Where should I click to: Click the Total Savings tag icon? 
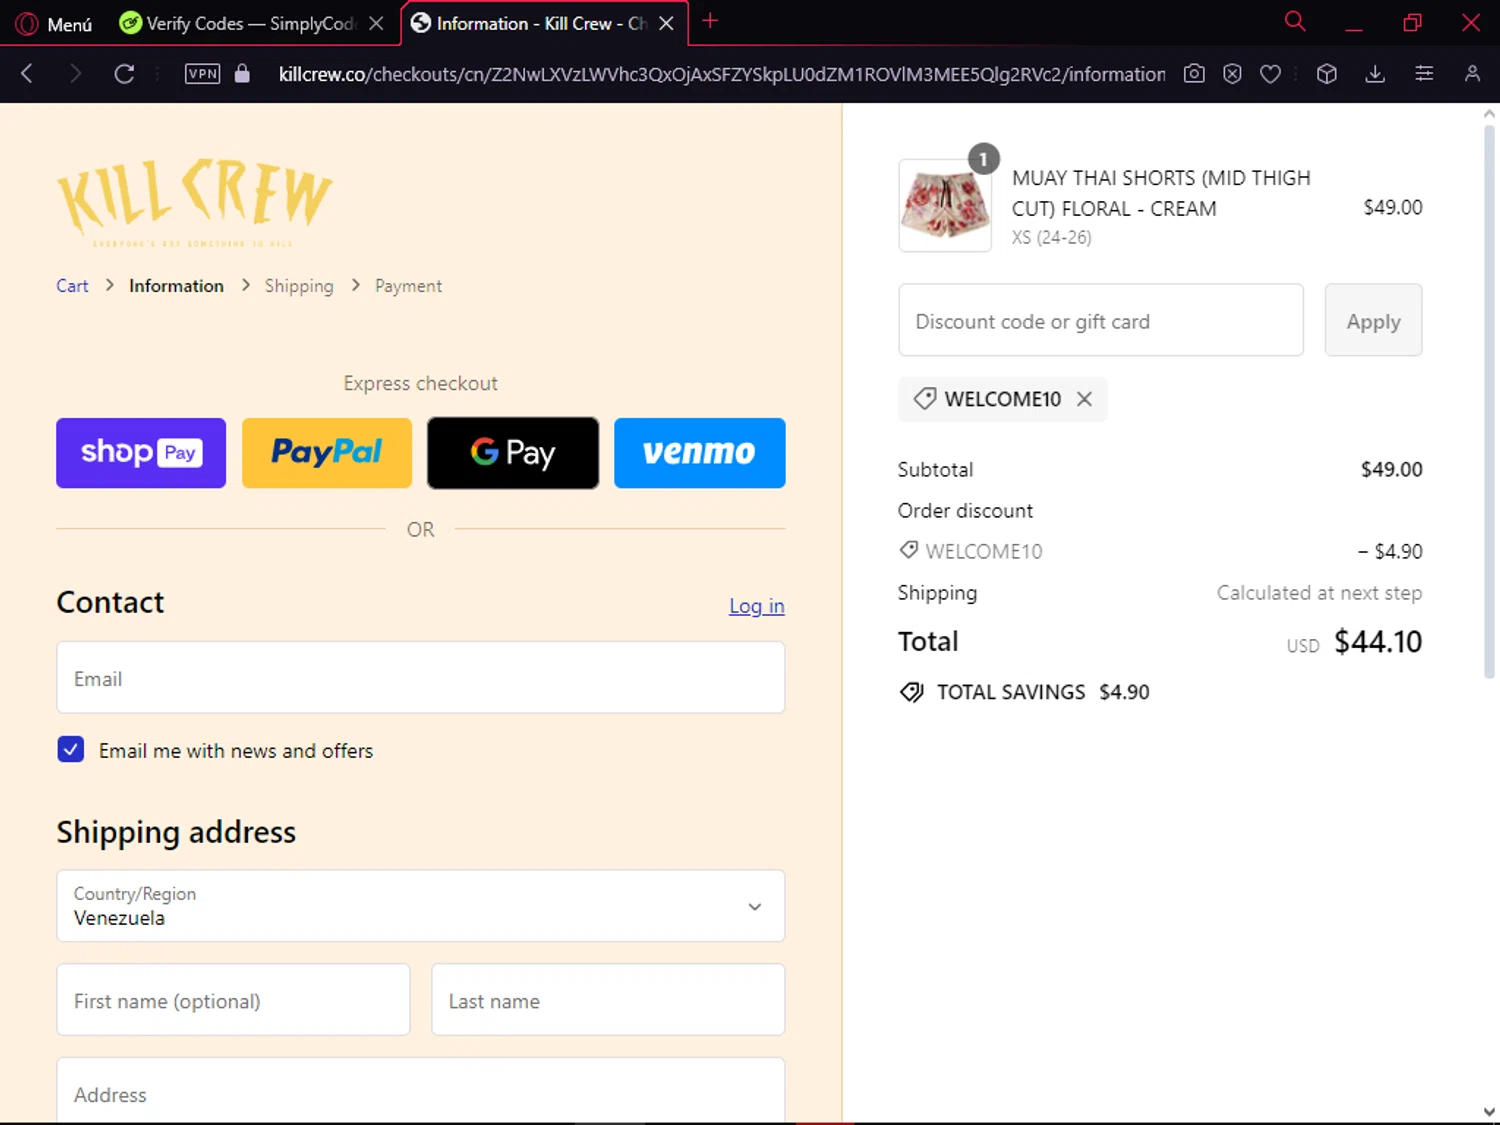pos(912,692)
